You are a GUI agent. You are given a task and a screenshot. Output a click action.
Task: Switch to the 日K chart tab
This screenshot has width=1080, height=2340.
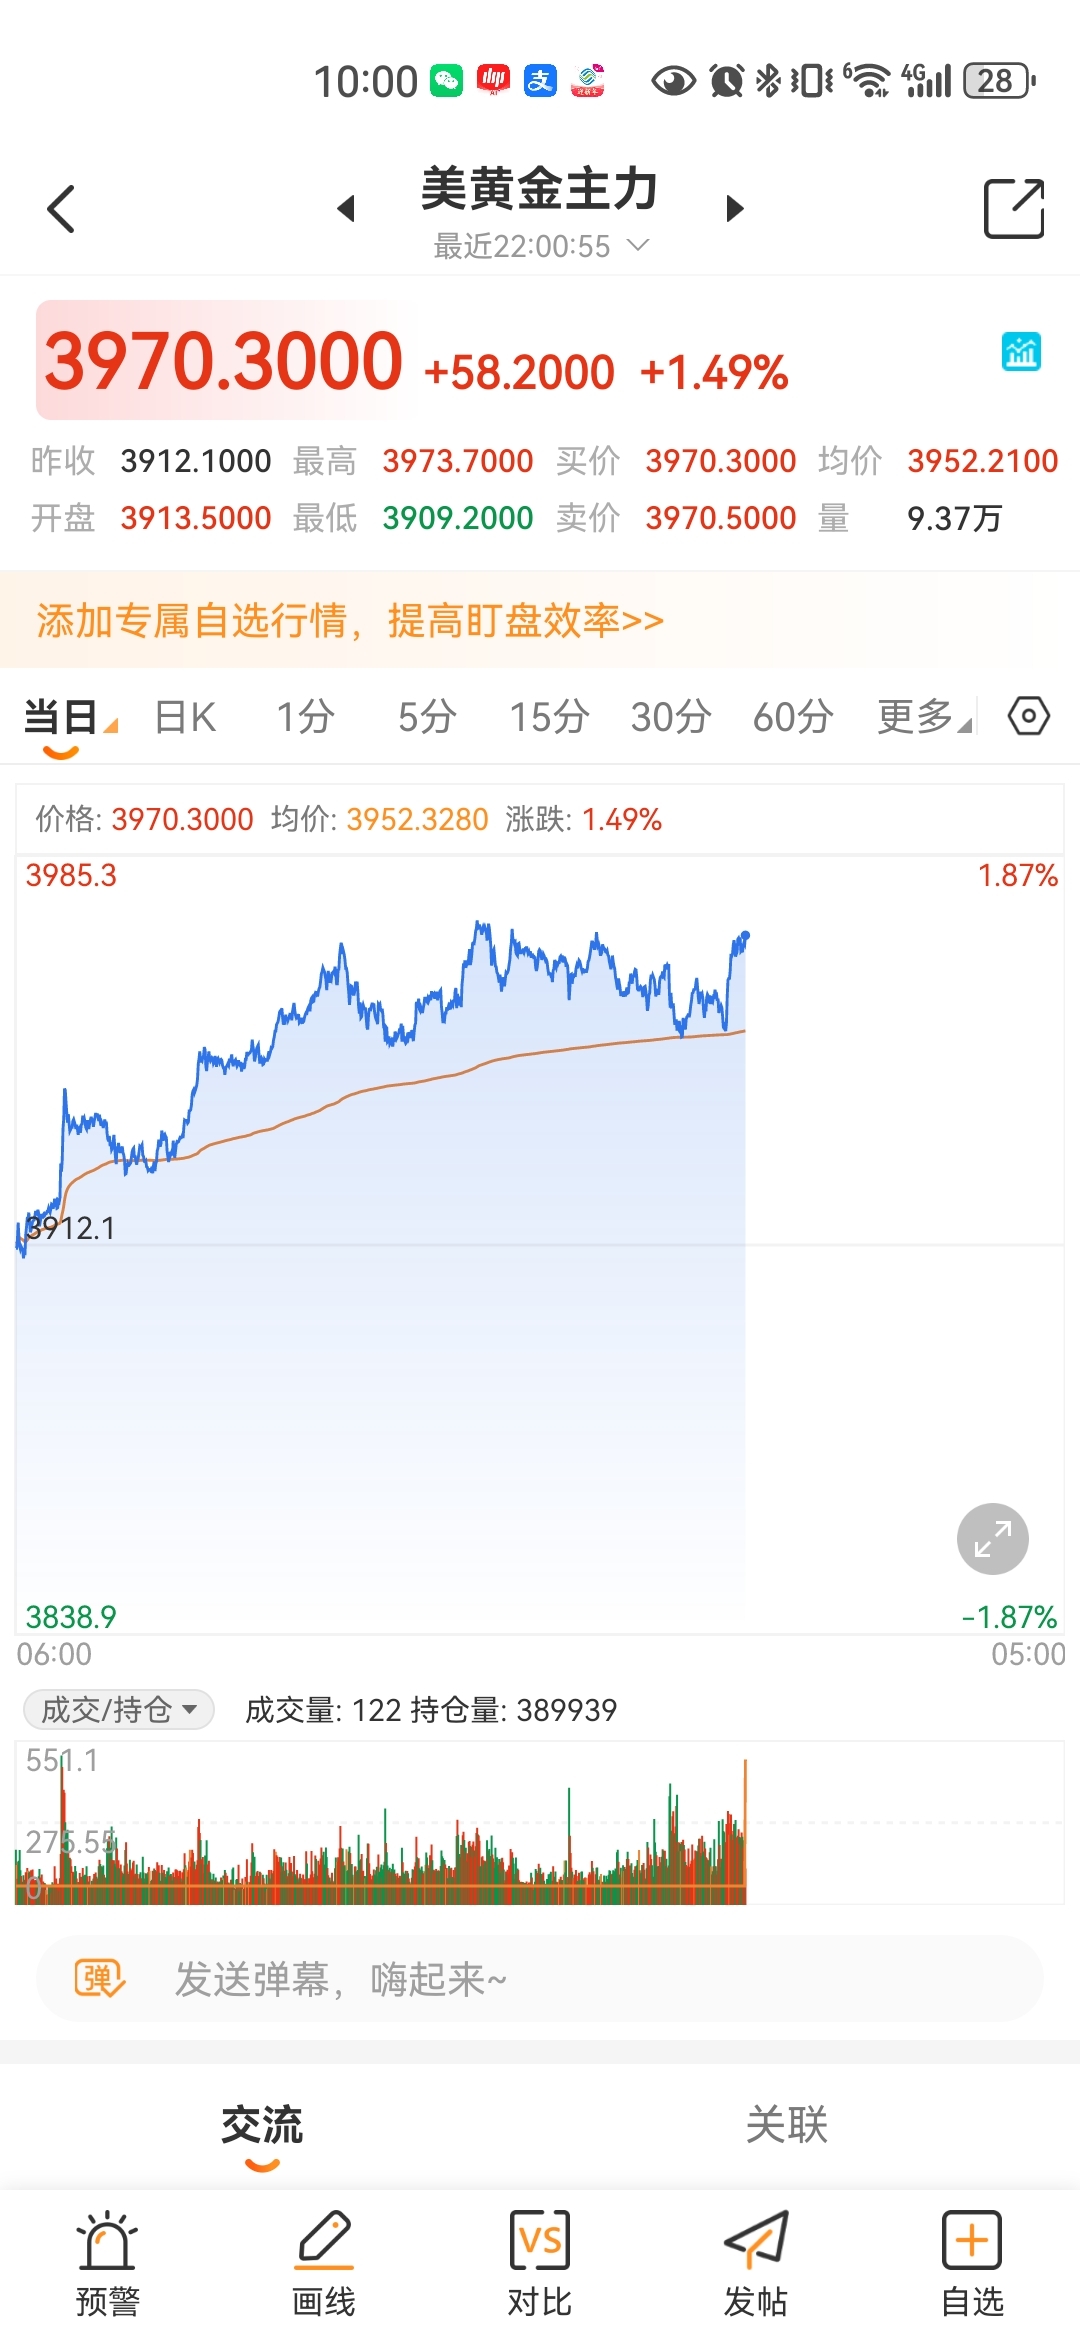[x=185, y=717]
